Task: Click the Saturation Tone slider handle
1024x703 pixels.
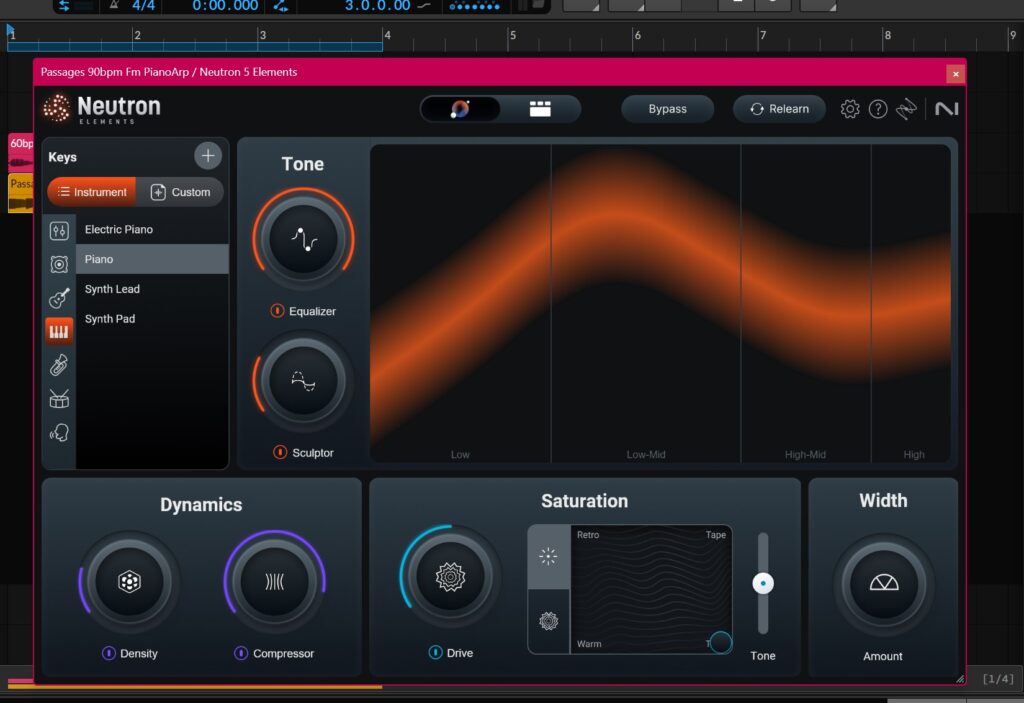Action: coord(763,583)
